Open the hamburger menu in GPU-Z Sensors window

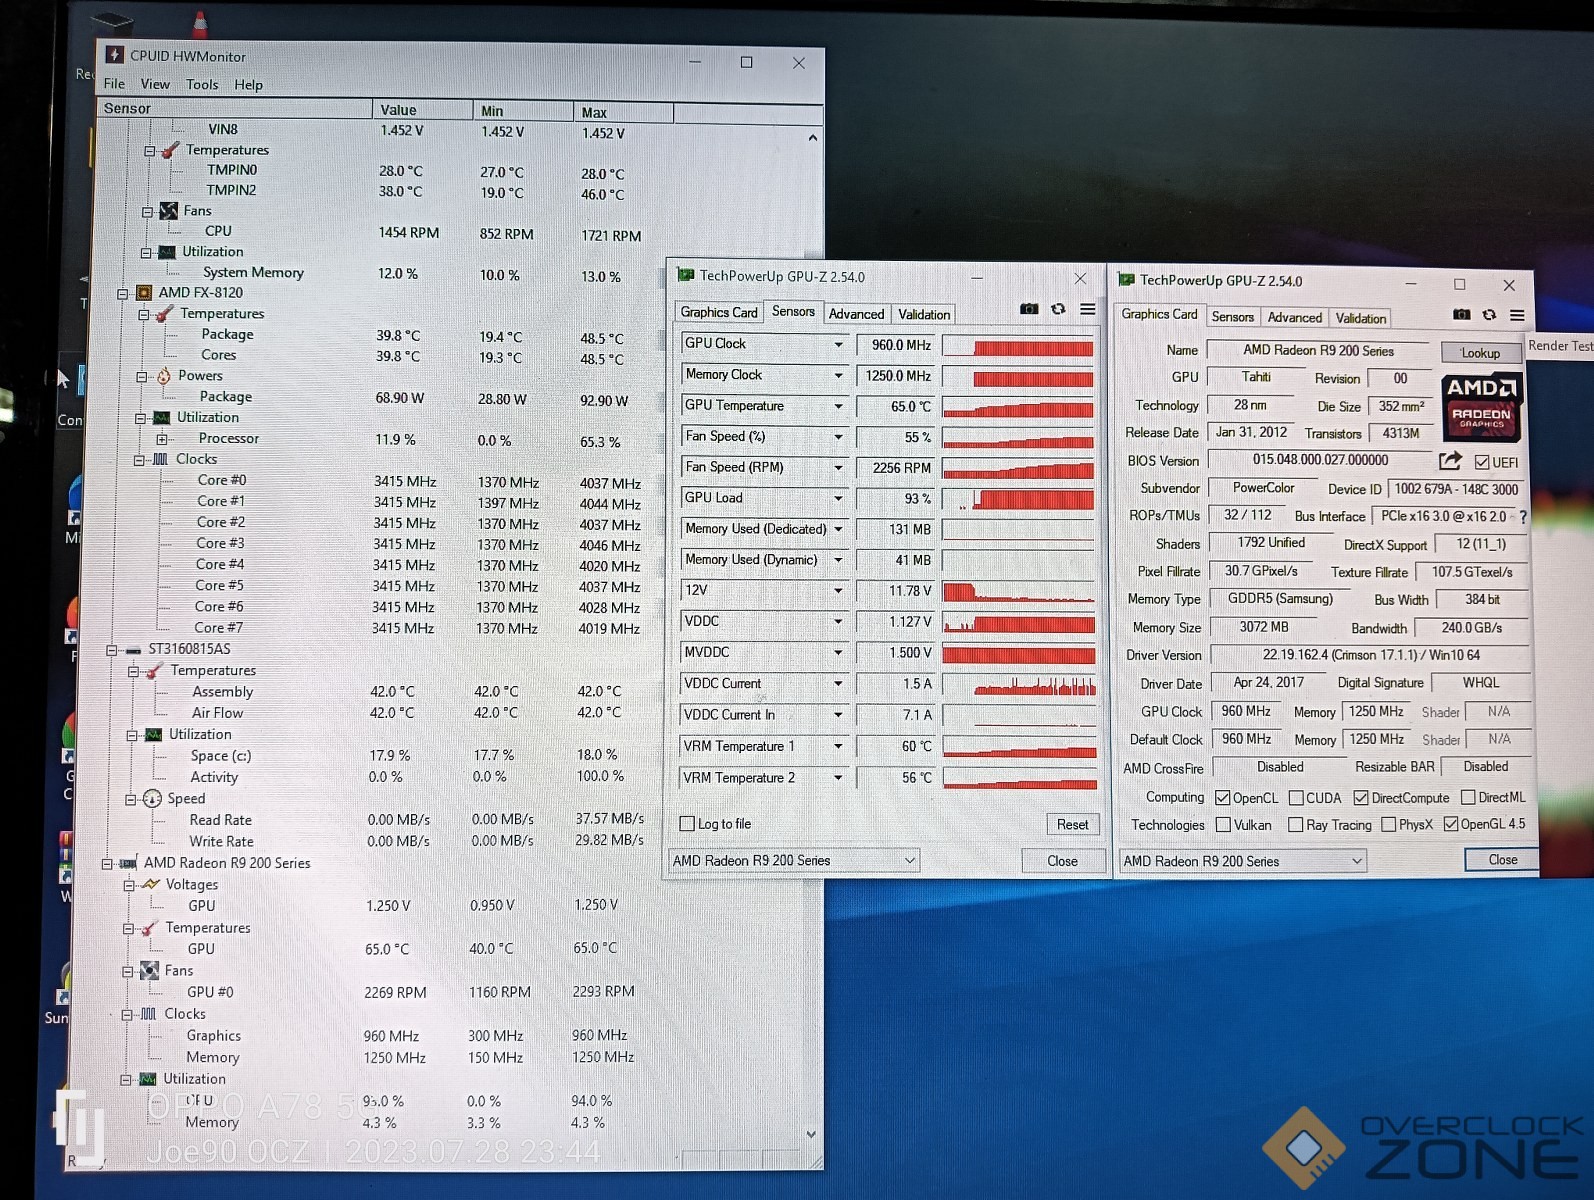tap(1087, 309)
